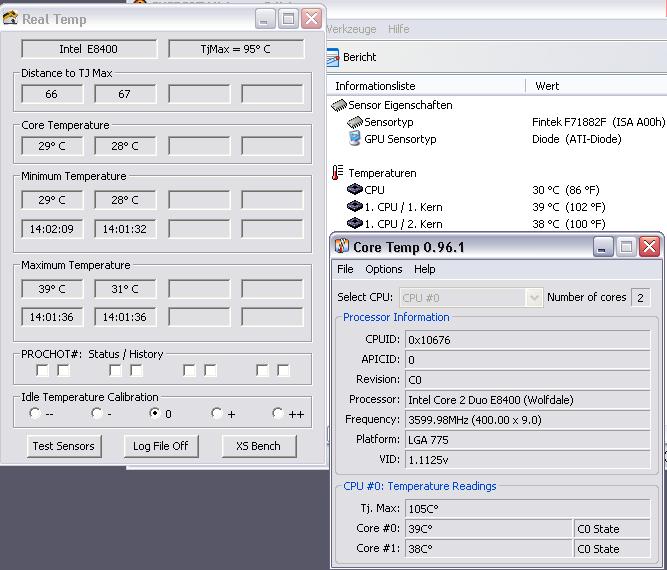Click the maximum temperature 31° C field
This screenshot has height=570, width=667.
[x=125, y=289]
